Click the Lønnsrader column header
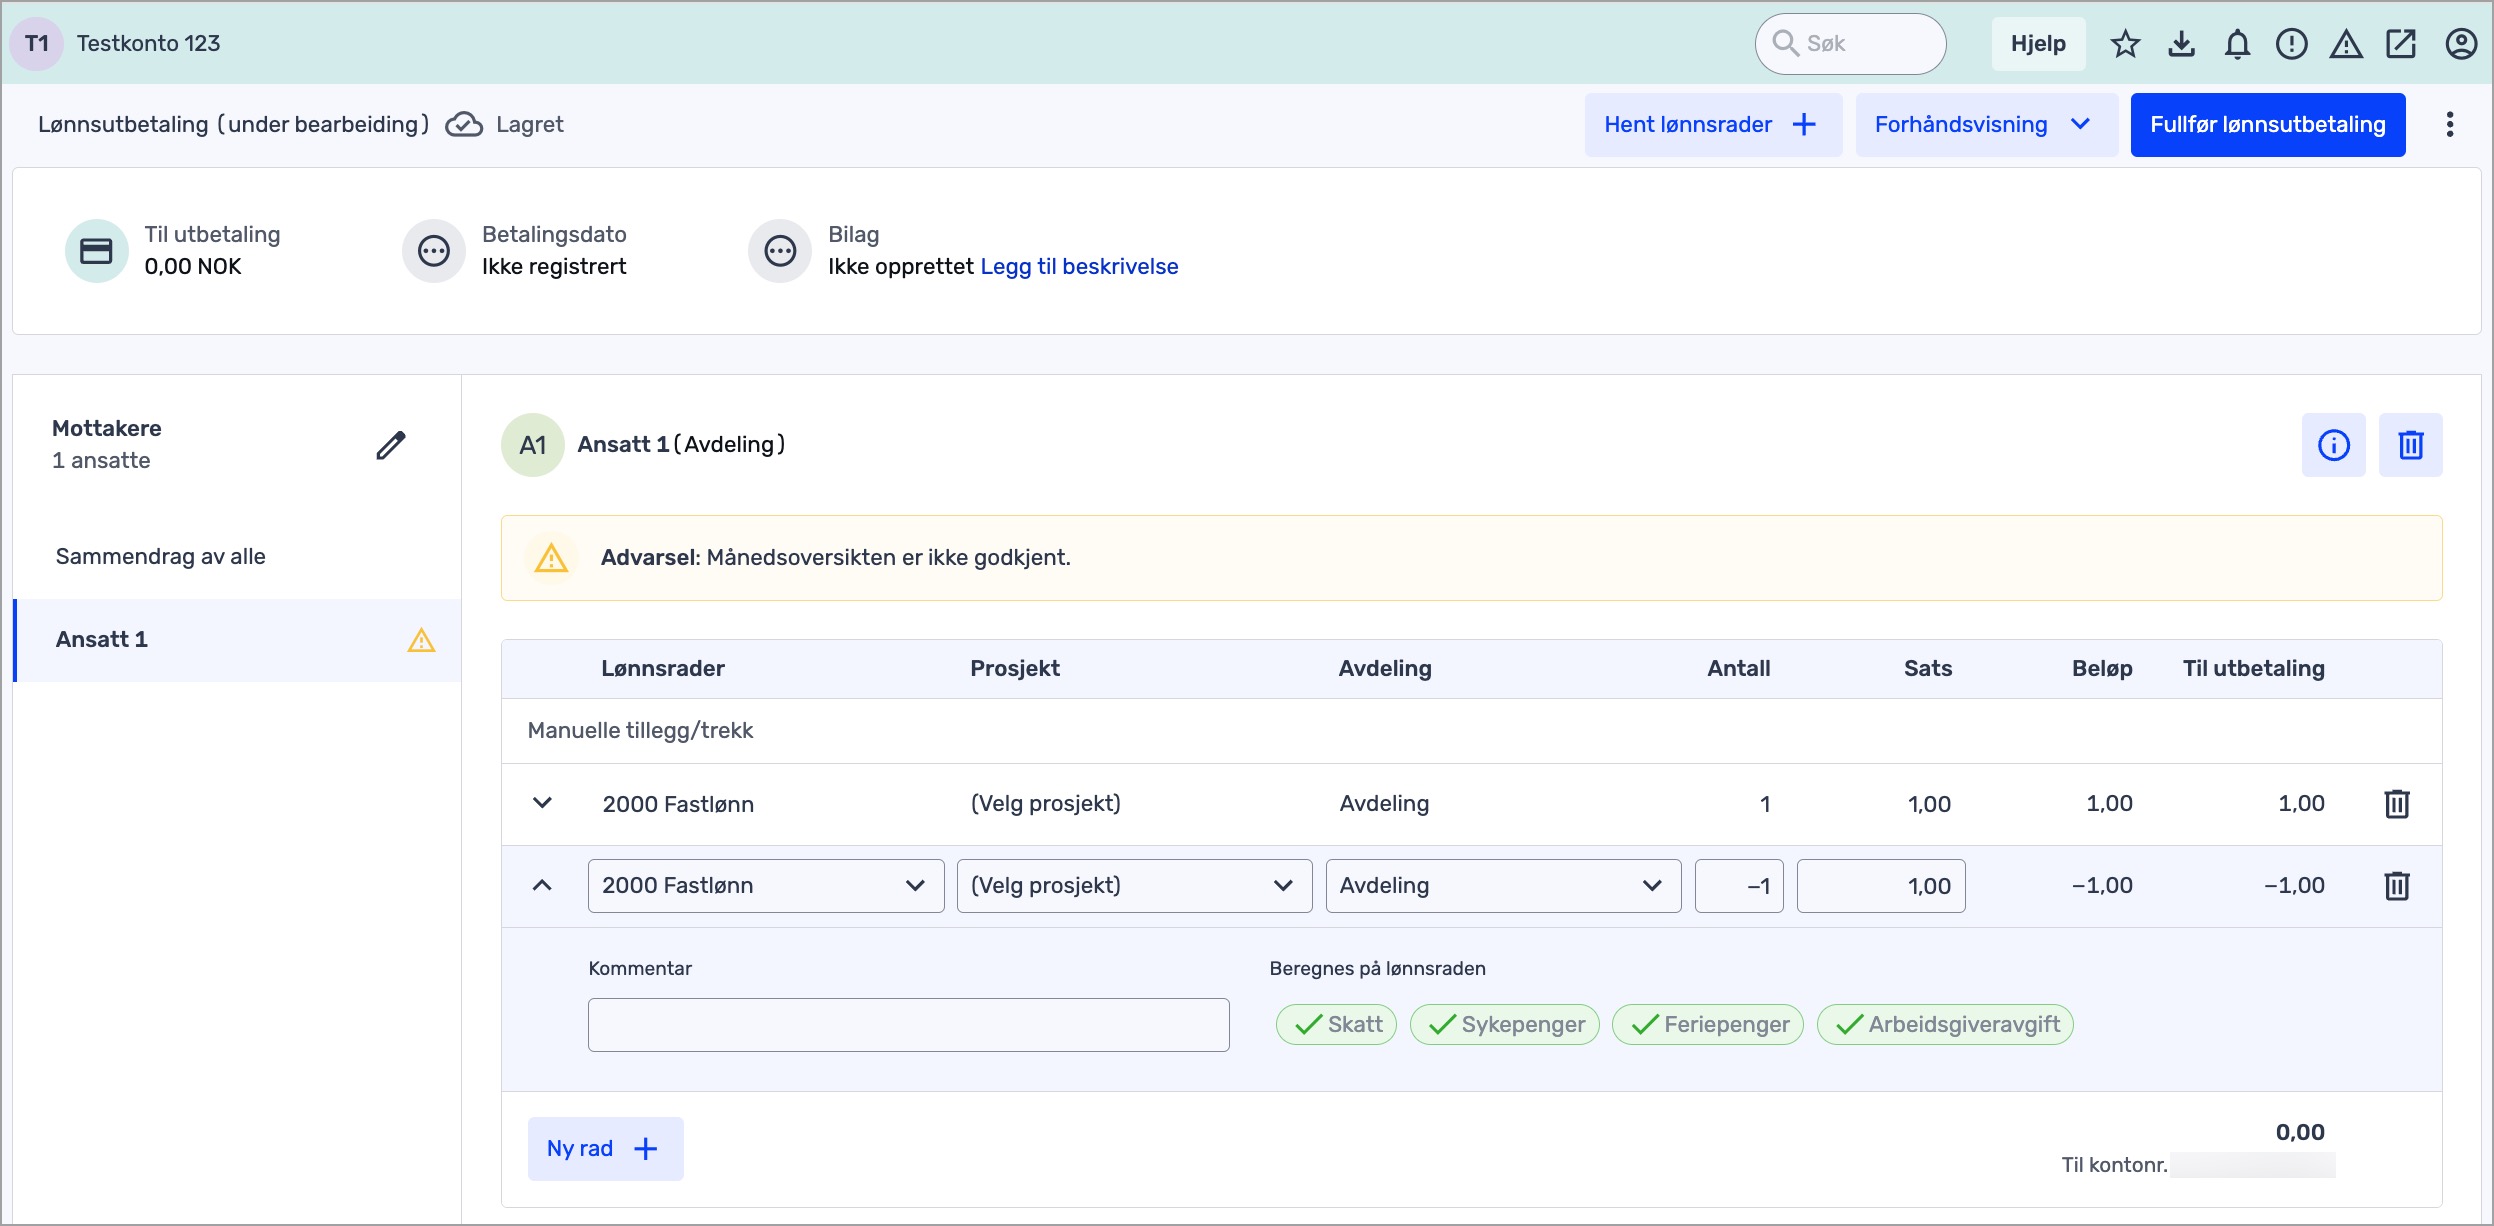The width and height of the screenshot is (2494, 1226). [x=663, y=669]
